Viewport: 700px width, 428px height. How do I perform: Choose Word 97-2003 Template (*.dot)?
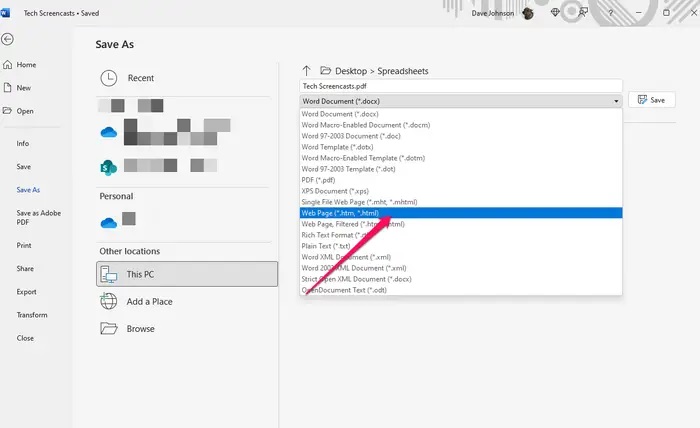click(x=461, y=169)
